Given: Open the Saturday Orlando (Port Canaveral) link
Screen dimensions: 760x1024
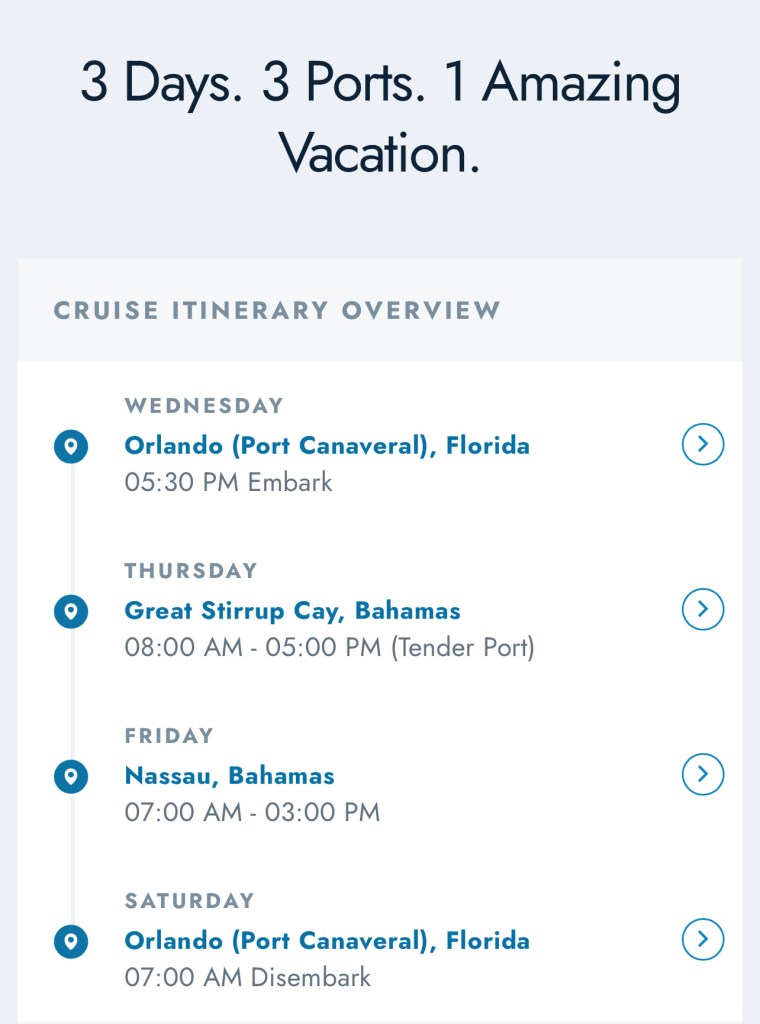Looking at the screenshot, I should [327, 941].
